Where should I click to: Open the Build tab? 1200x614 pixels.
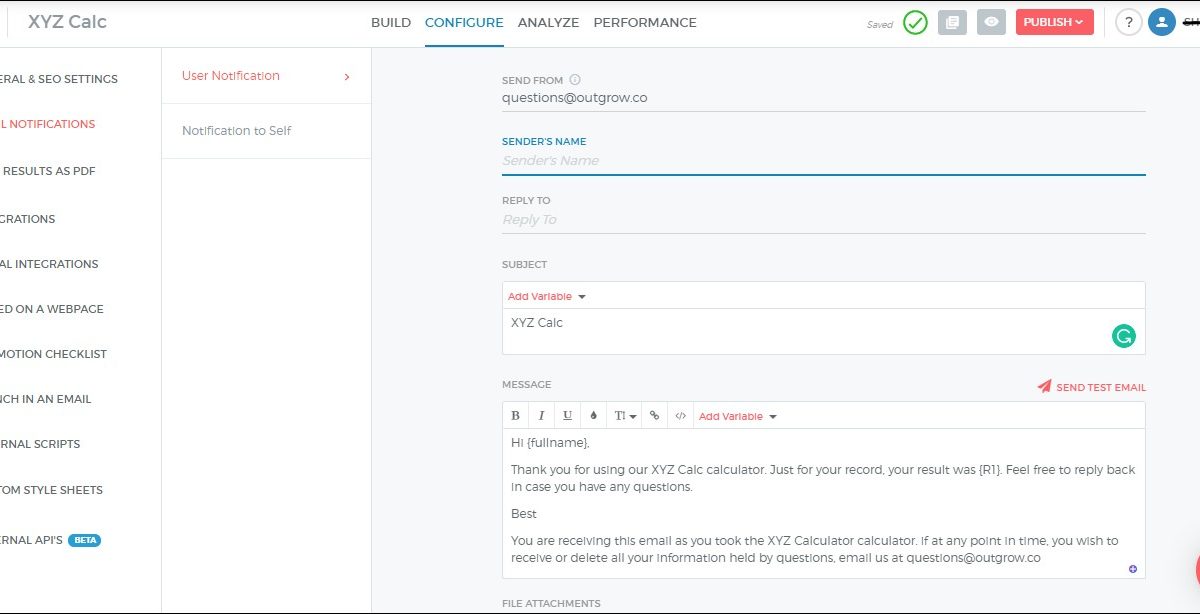390,22
